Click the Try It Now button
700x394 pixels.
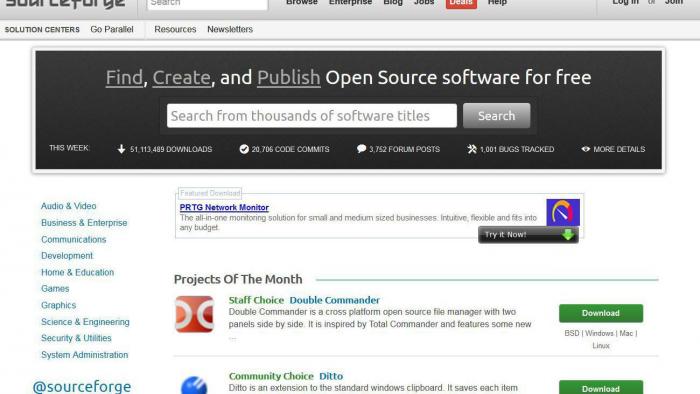click(528, 235)
